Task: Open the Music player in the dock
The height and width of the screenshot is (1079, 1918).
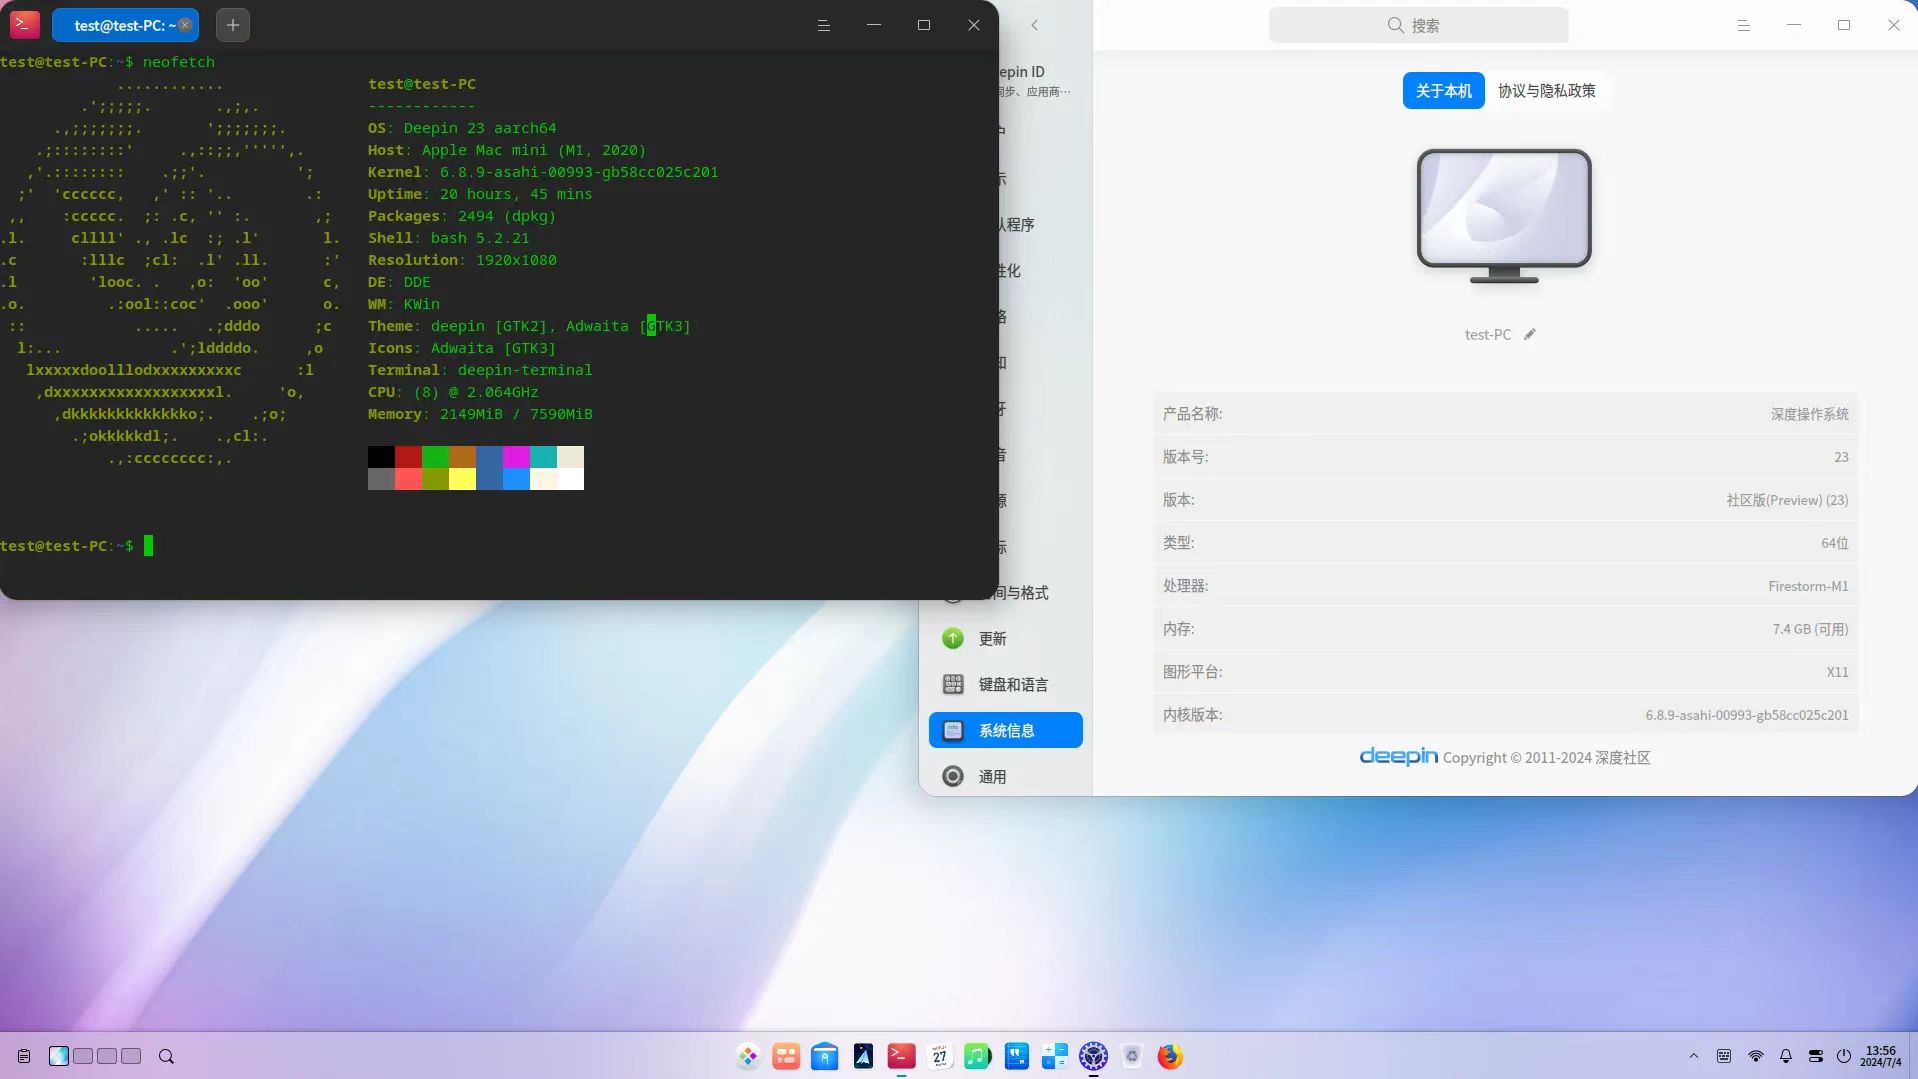Action: 977,1056
